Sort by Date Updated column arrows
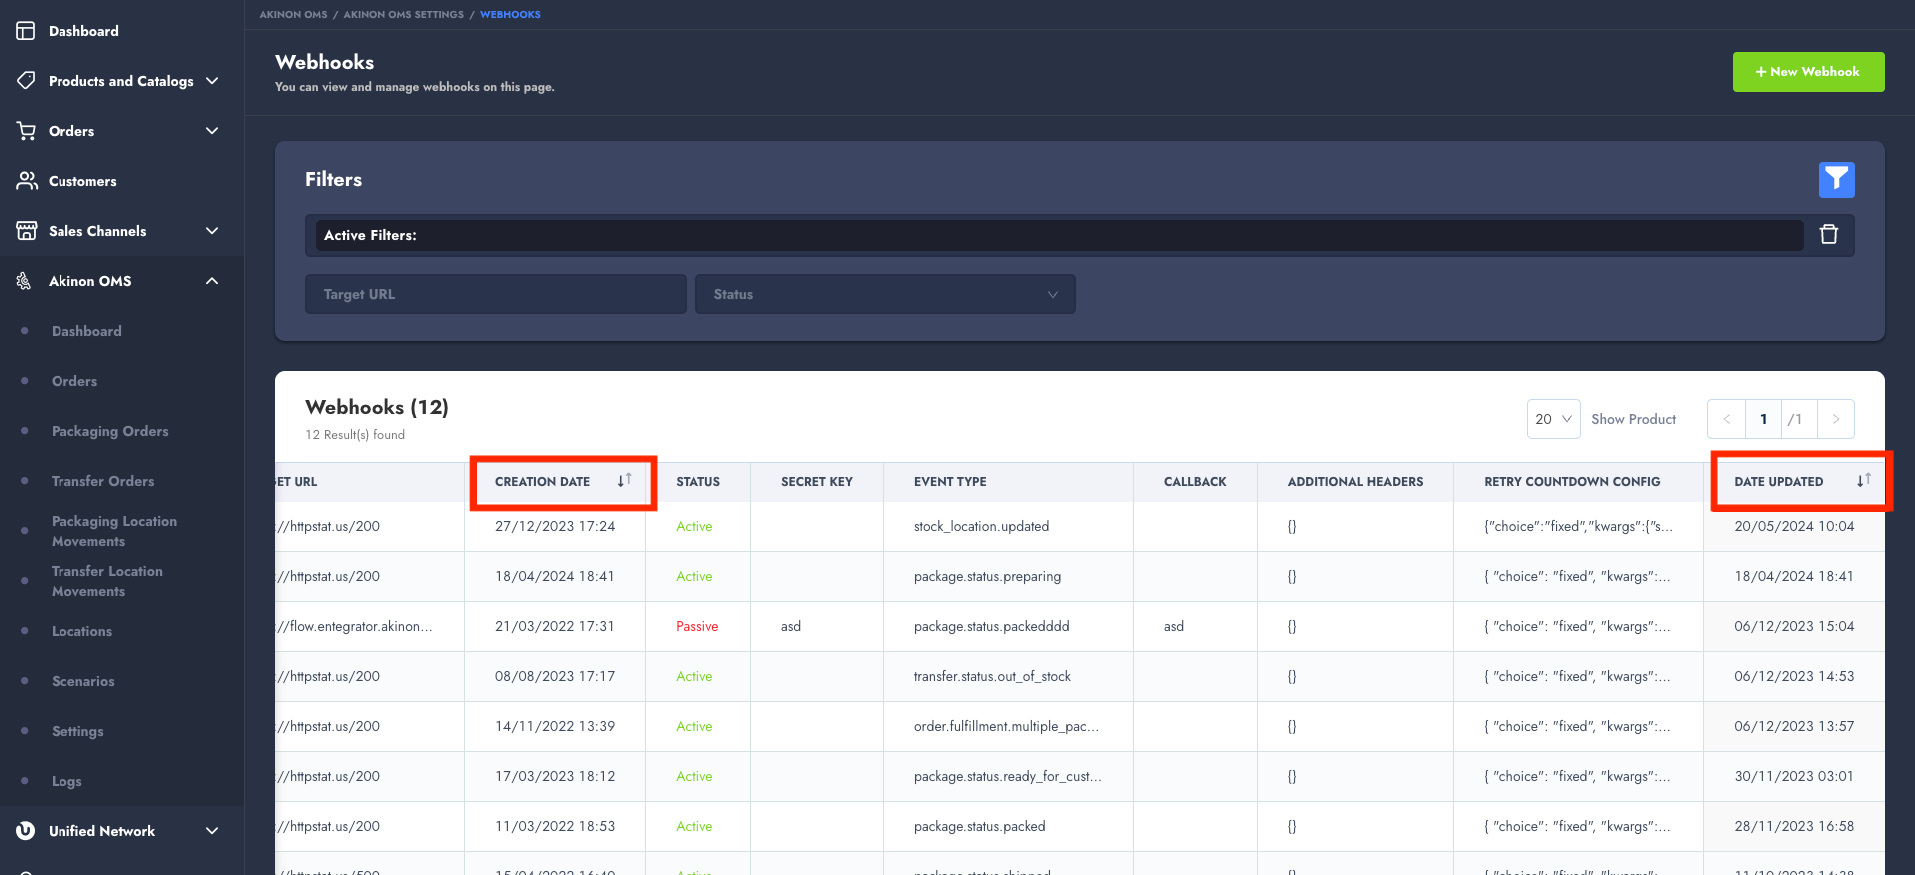 point(1864,481)
